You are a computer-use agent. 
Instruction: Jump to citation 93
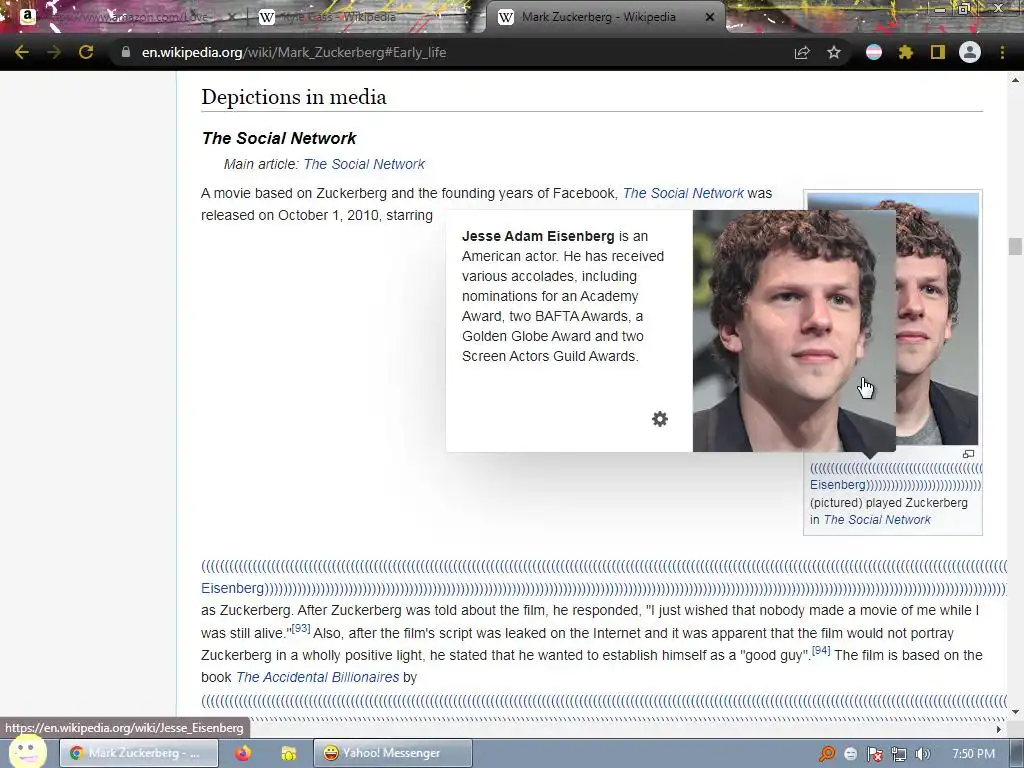coord(300,628)
